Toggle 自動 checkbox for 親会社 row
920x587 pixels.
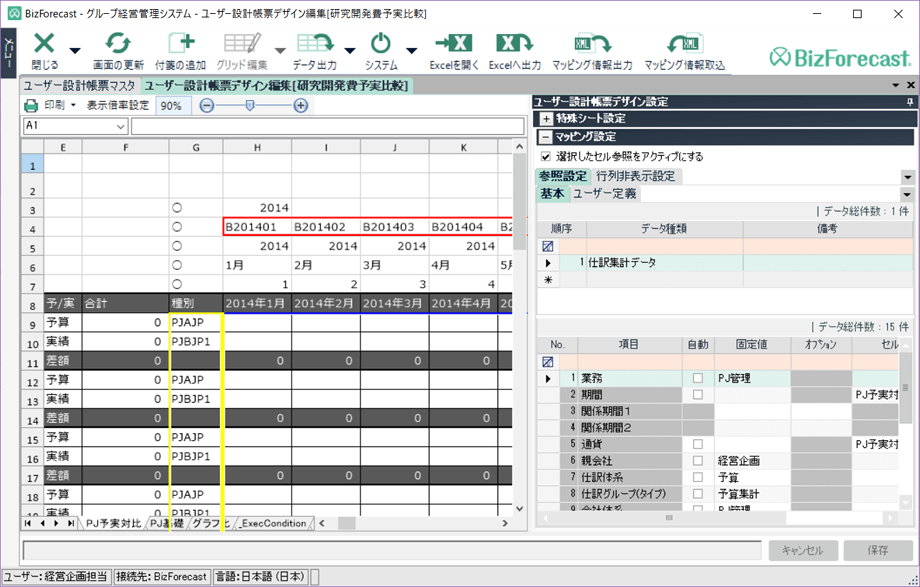pos(698,460)
